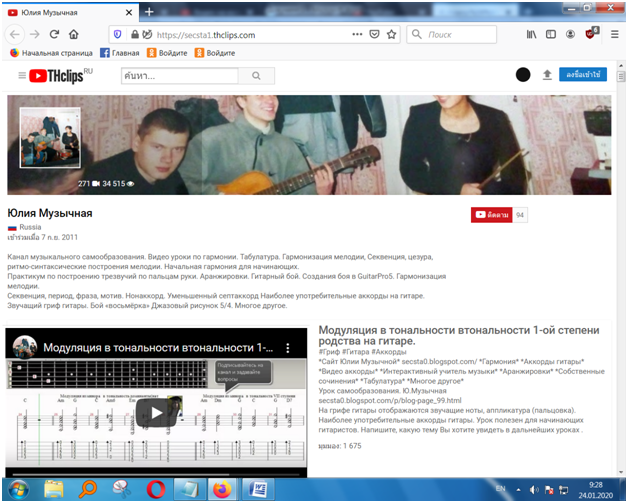Open Windows Start menu
This screenshot has width=628, height=503.
tap(18, 489)
